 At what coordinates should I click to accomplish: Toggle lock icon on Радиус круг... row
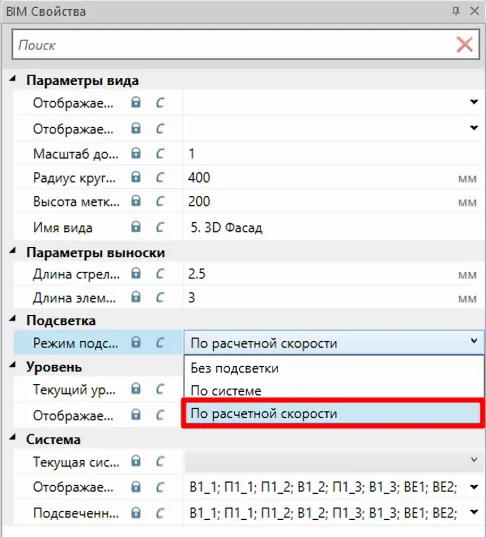tap(136, 177)
